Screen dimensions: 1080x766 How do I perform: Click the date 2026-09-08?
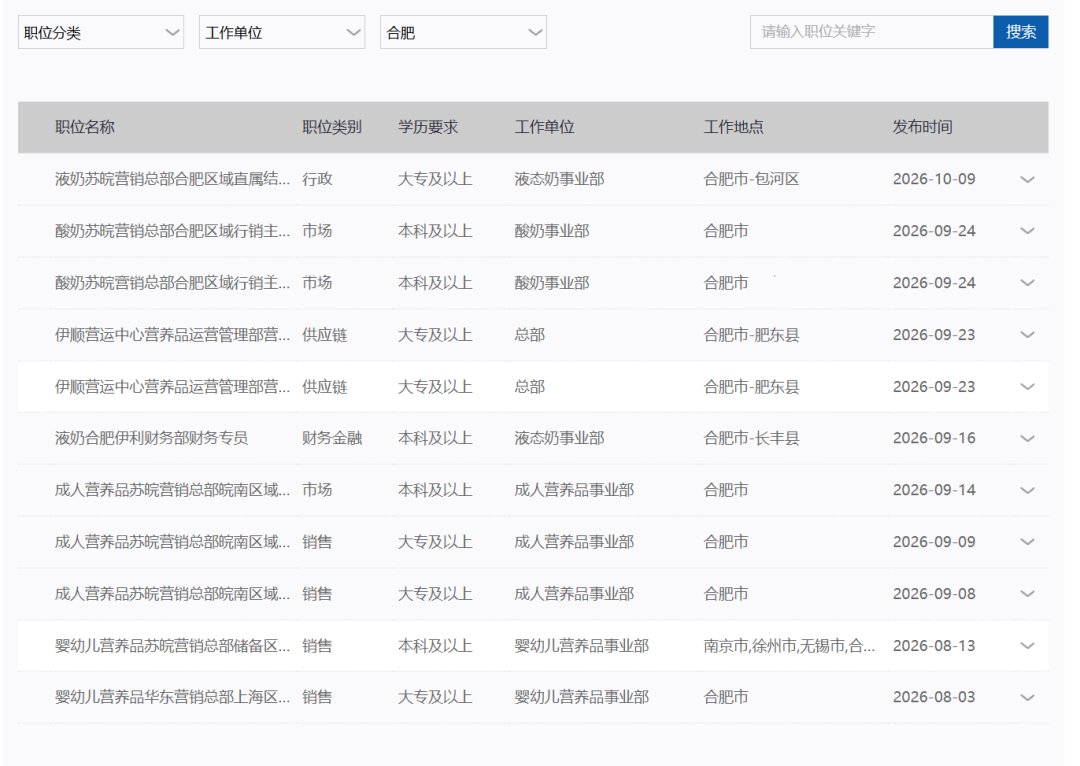pyautogui.click(x=934, y=594)
